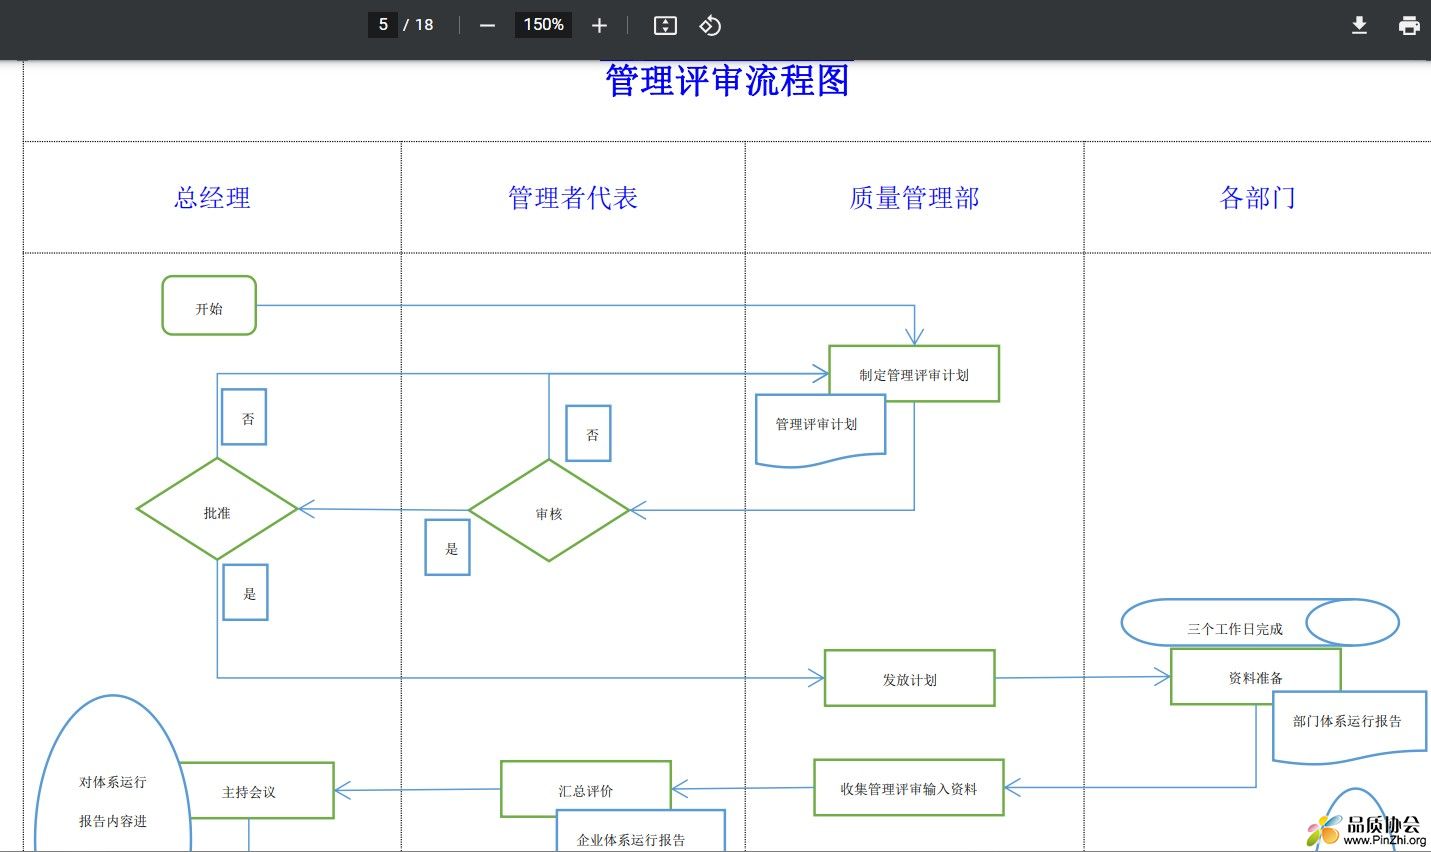The width and height of the screenshot is (1431, 852).
Task: Click the 是 label left of 审核
Action: 447,547
